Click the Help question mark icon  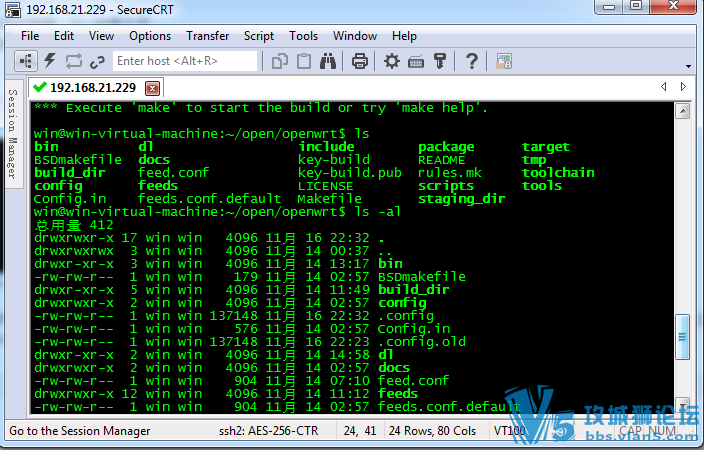[x=471, y=61]
